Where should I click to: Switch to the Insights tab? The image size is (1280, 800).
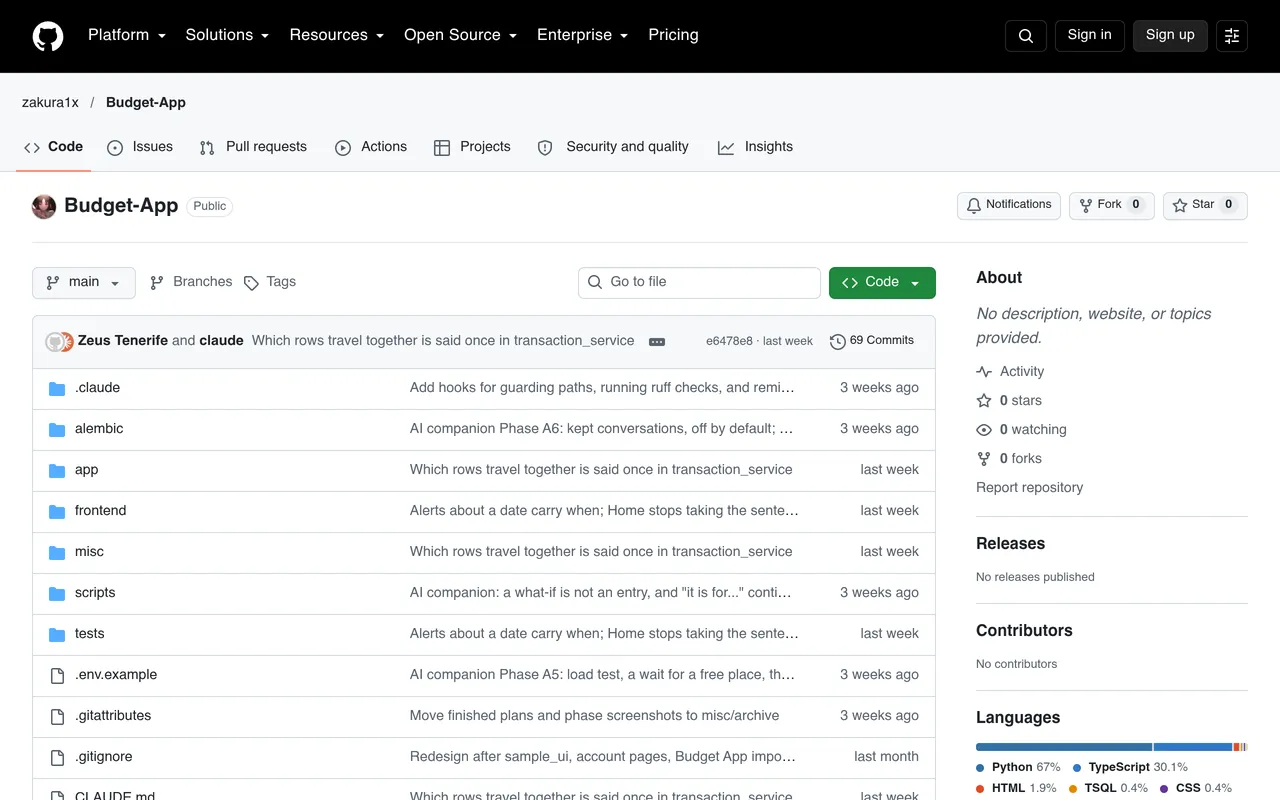[x=755, y=147]
